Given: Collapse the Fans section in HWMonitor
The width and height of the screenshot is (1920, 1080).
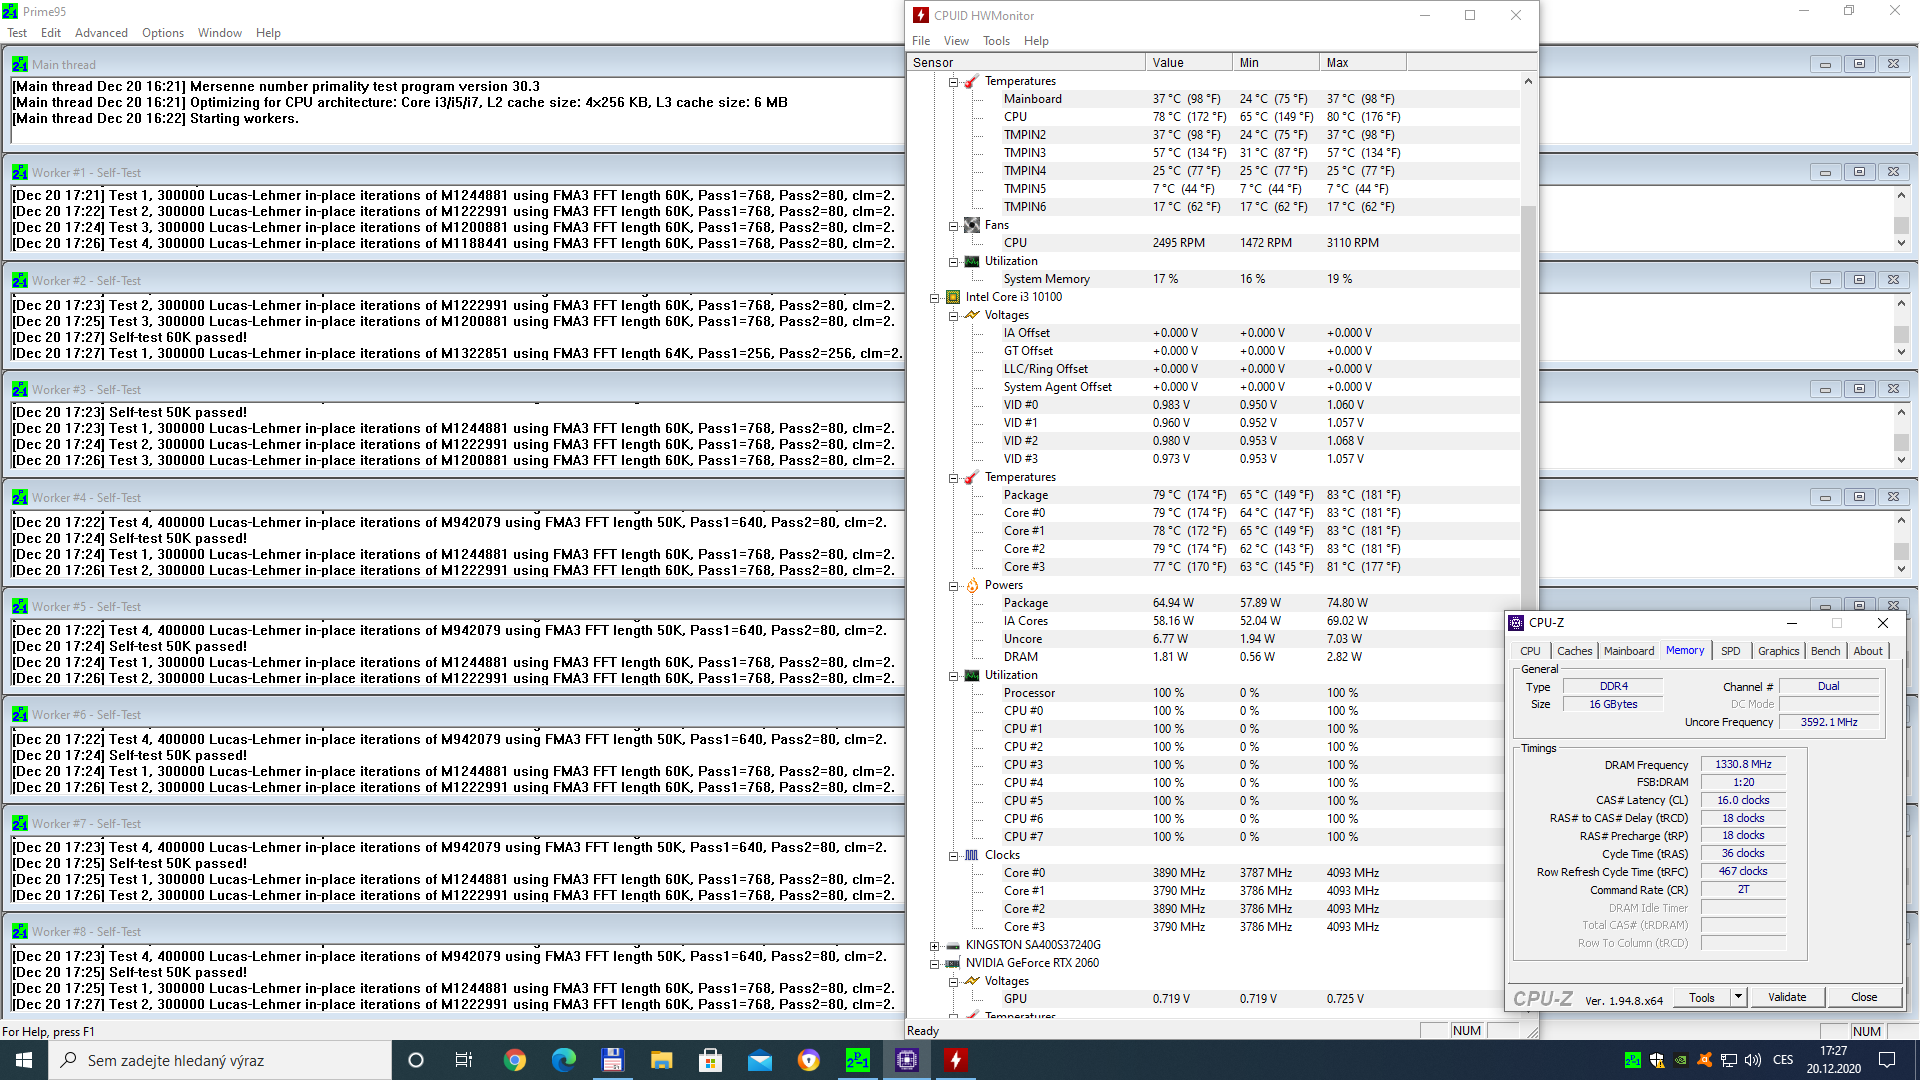Looking at the screenshot, I should [954, 225].
